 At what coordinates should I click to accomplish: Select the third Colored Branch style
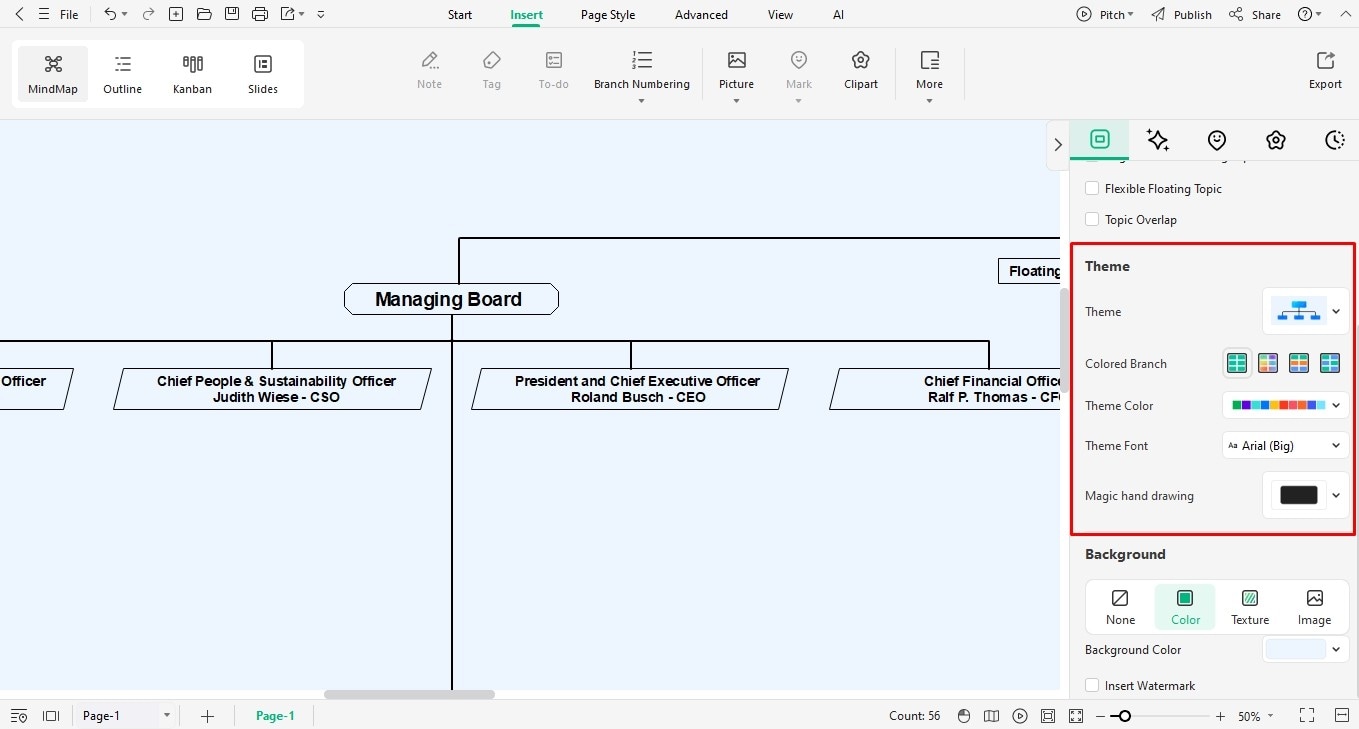(x=1299, y=363)
